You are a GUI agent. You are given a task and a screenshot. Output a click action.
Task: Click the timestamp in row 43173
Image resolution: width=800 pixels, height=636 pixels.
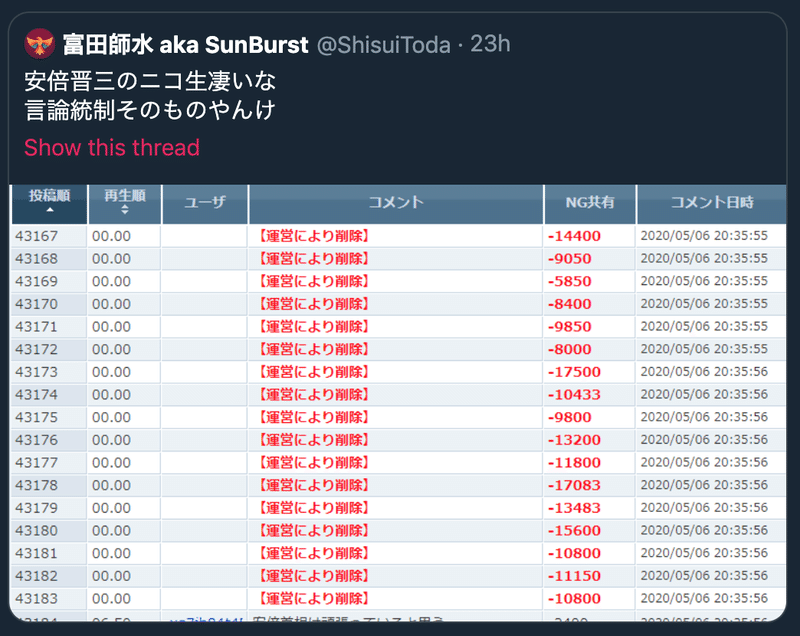coord(704,372)
